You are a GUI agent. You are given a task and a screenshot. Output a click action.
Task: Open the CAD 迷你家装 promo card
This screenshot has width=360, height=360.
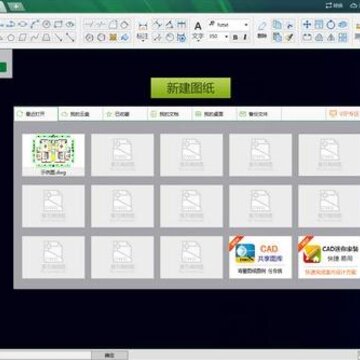point(329,257)
